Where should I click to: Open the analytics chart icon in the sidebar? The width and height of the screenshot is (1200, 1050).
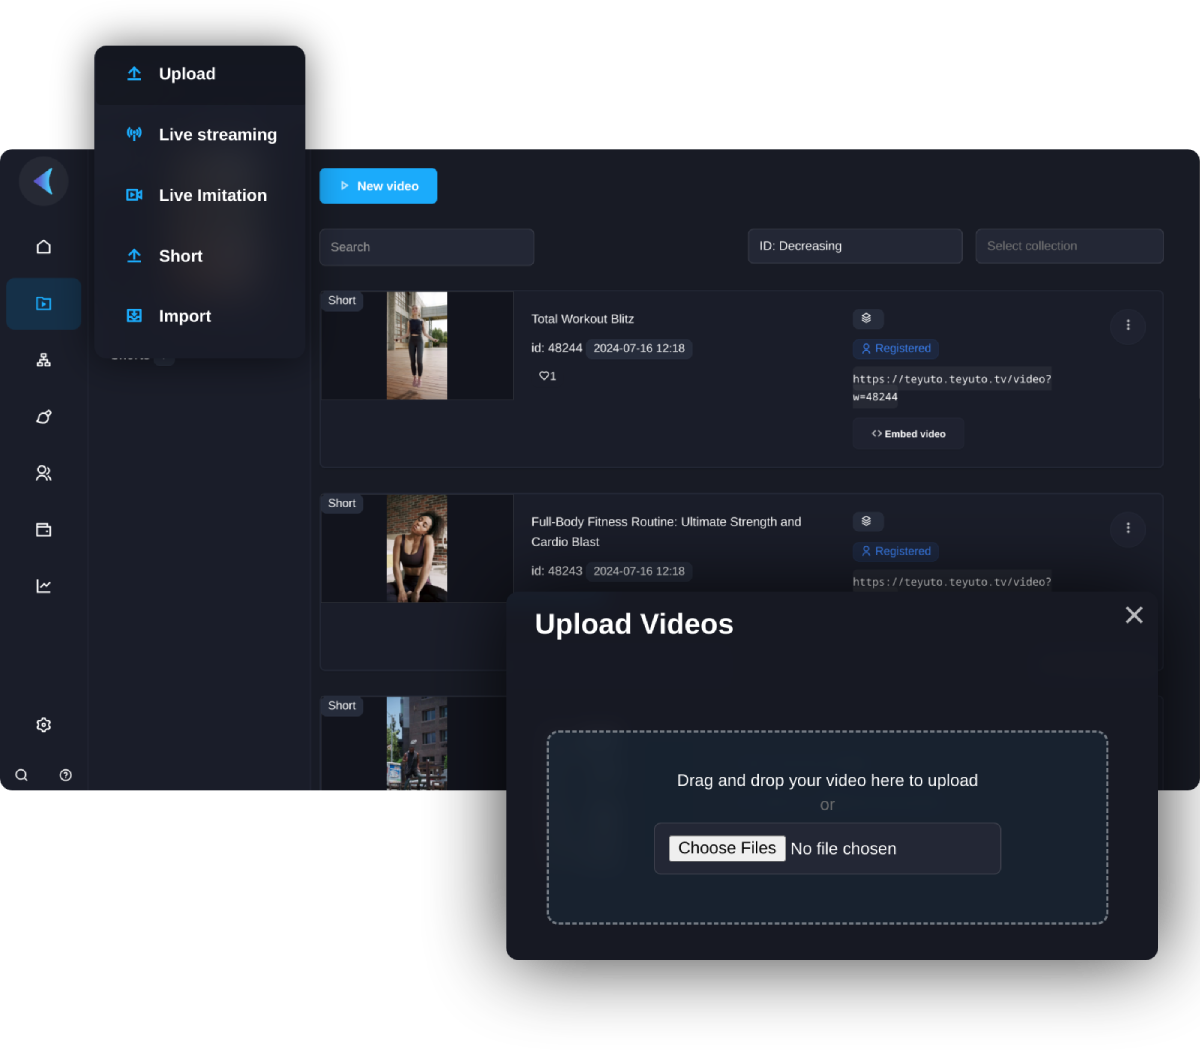coord(43,586)
